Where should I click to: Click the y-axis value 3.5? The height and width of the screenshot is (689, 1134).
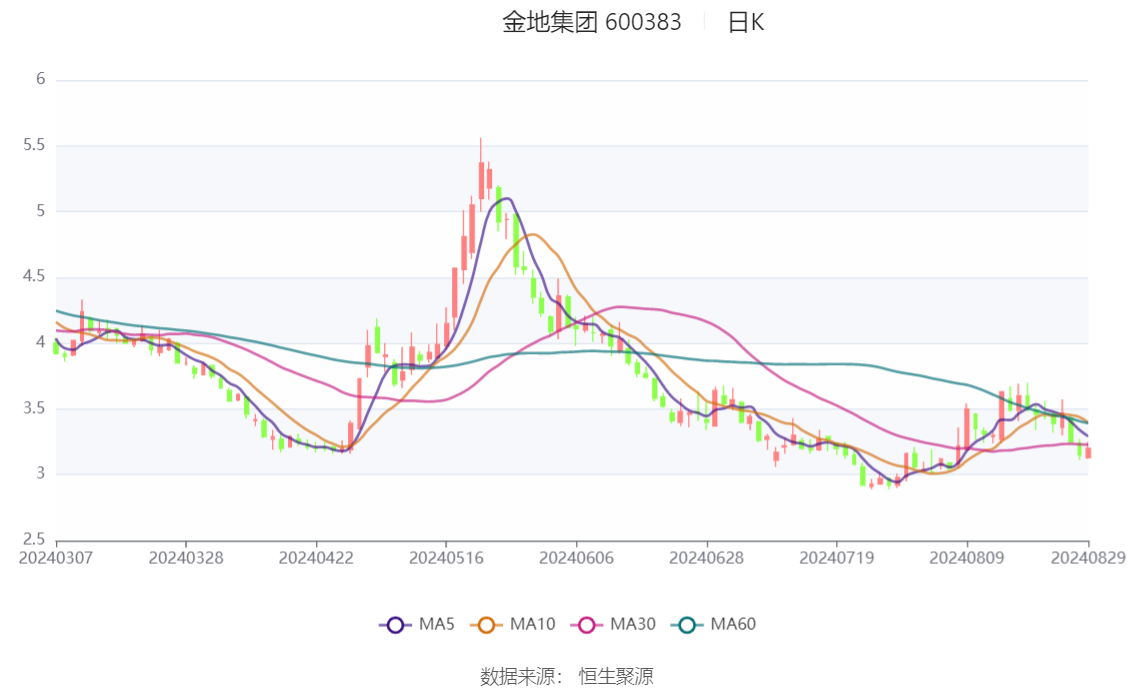pos(34,408)
